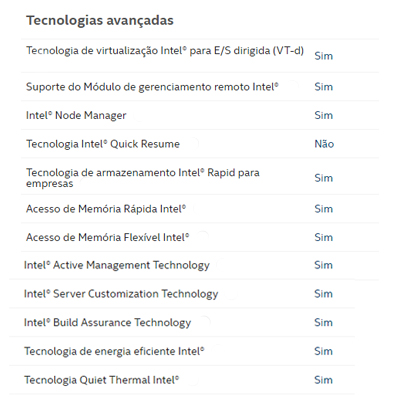This screenshot has height=400, width=400.
Task: Open the Rapid storage technology for enterprises entry
Action: point(143,178)
